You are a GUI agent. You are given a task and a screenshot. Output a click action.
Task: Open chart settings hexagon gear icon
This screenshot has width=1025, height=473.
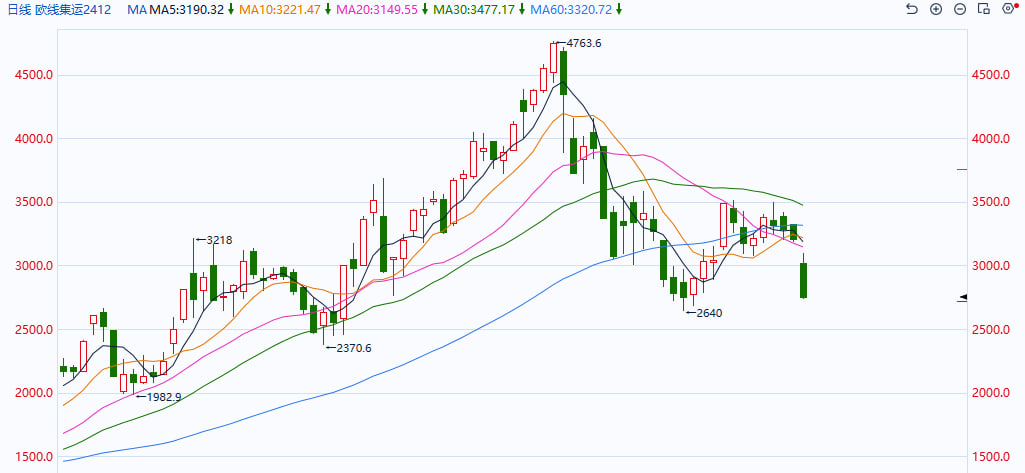(x=1008, y=9)
